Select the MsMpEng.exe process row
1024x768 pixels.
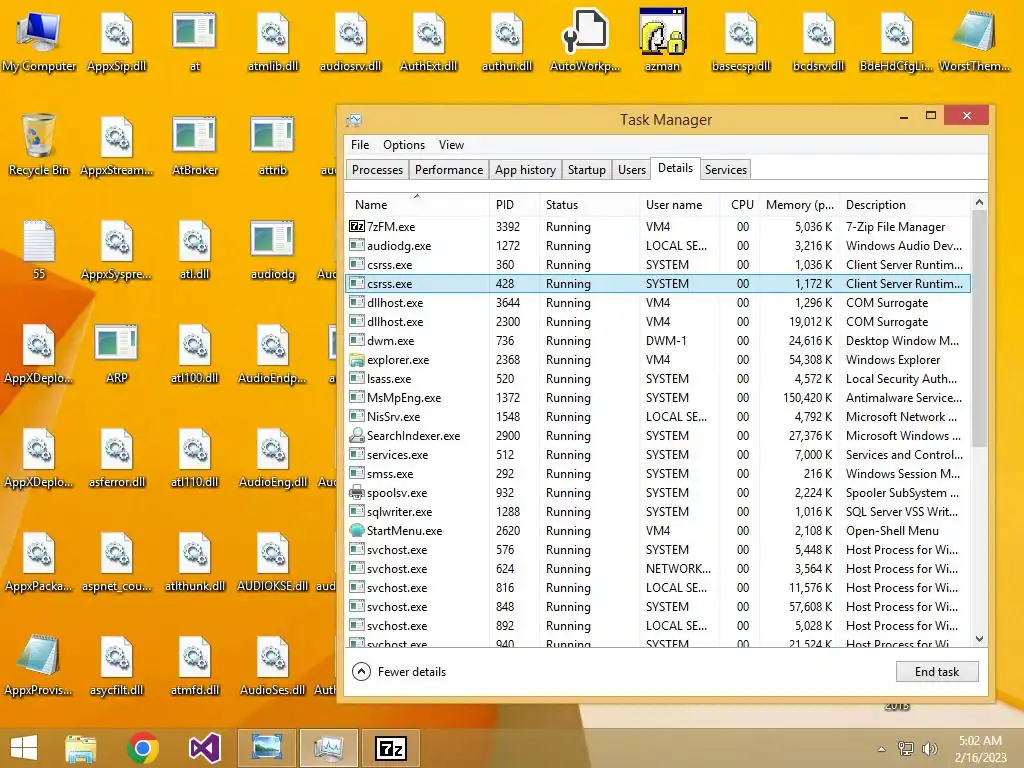tap(658, 398)
